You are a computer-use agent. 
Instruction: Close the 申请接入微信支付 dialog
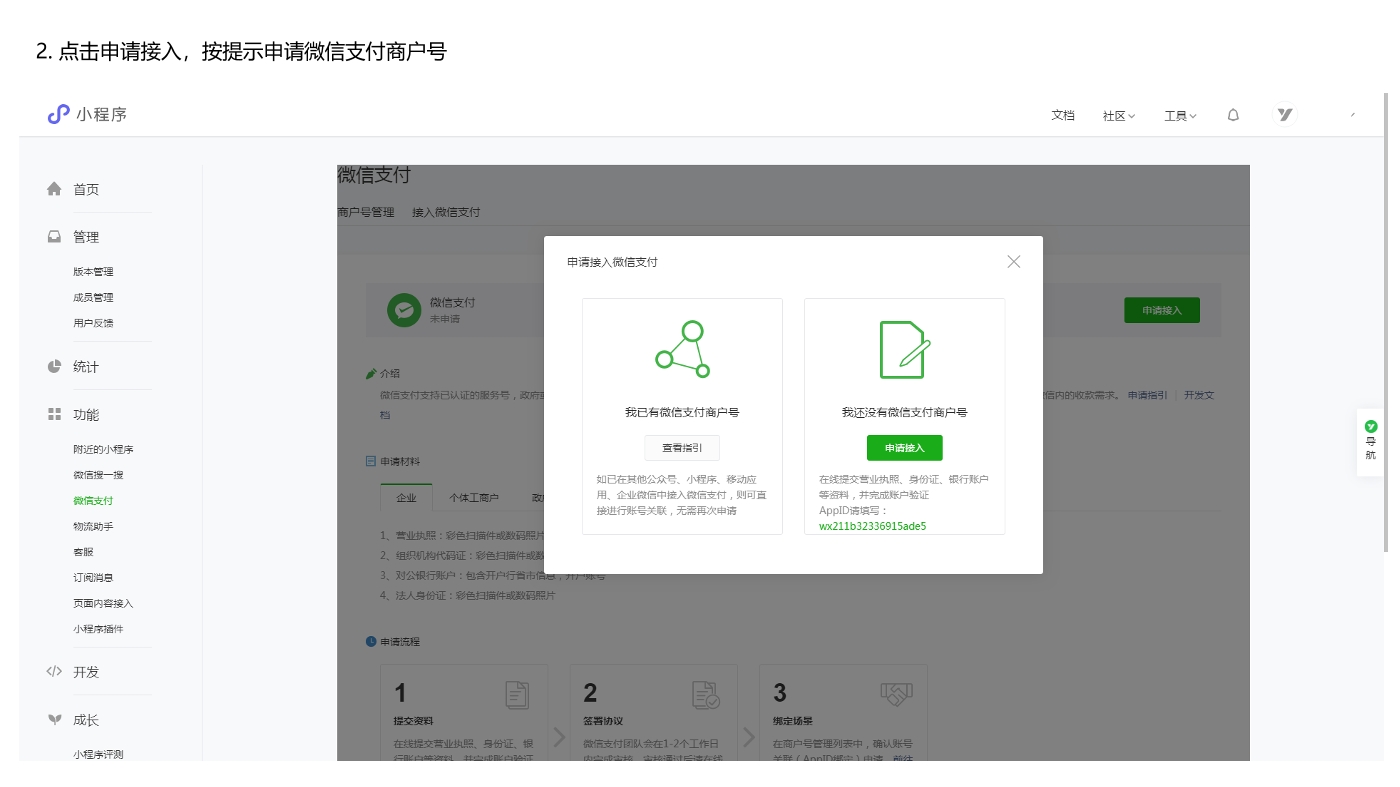[x=1014, y=262]
